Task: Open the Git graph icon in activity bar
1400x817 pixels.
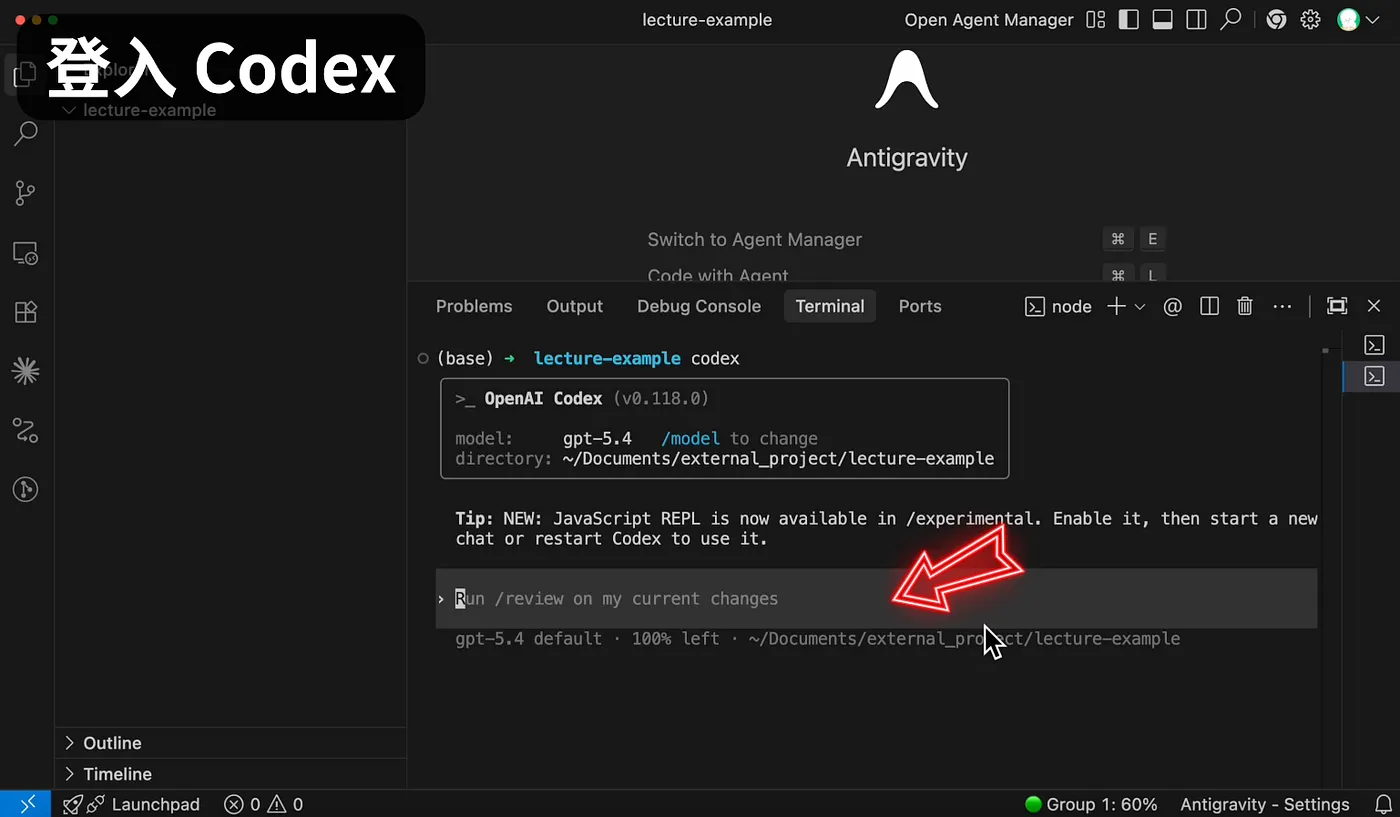Action: click(26, 489)
